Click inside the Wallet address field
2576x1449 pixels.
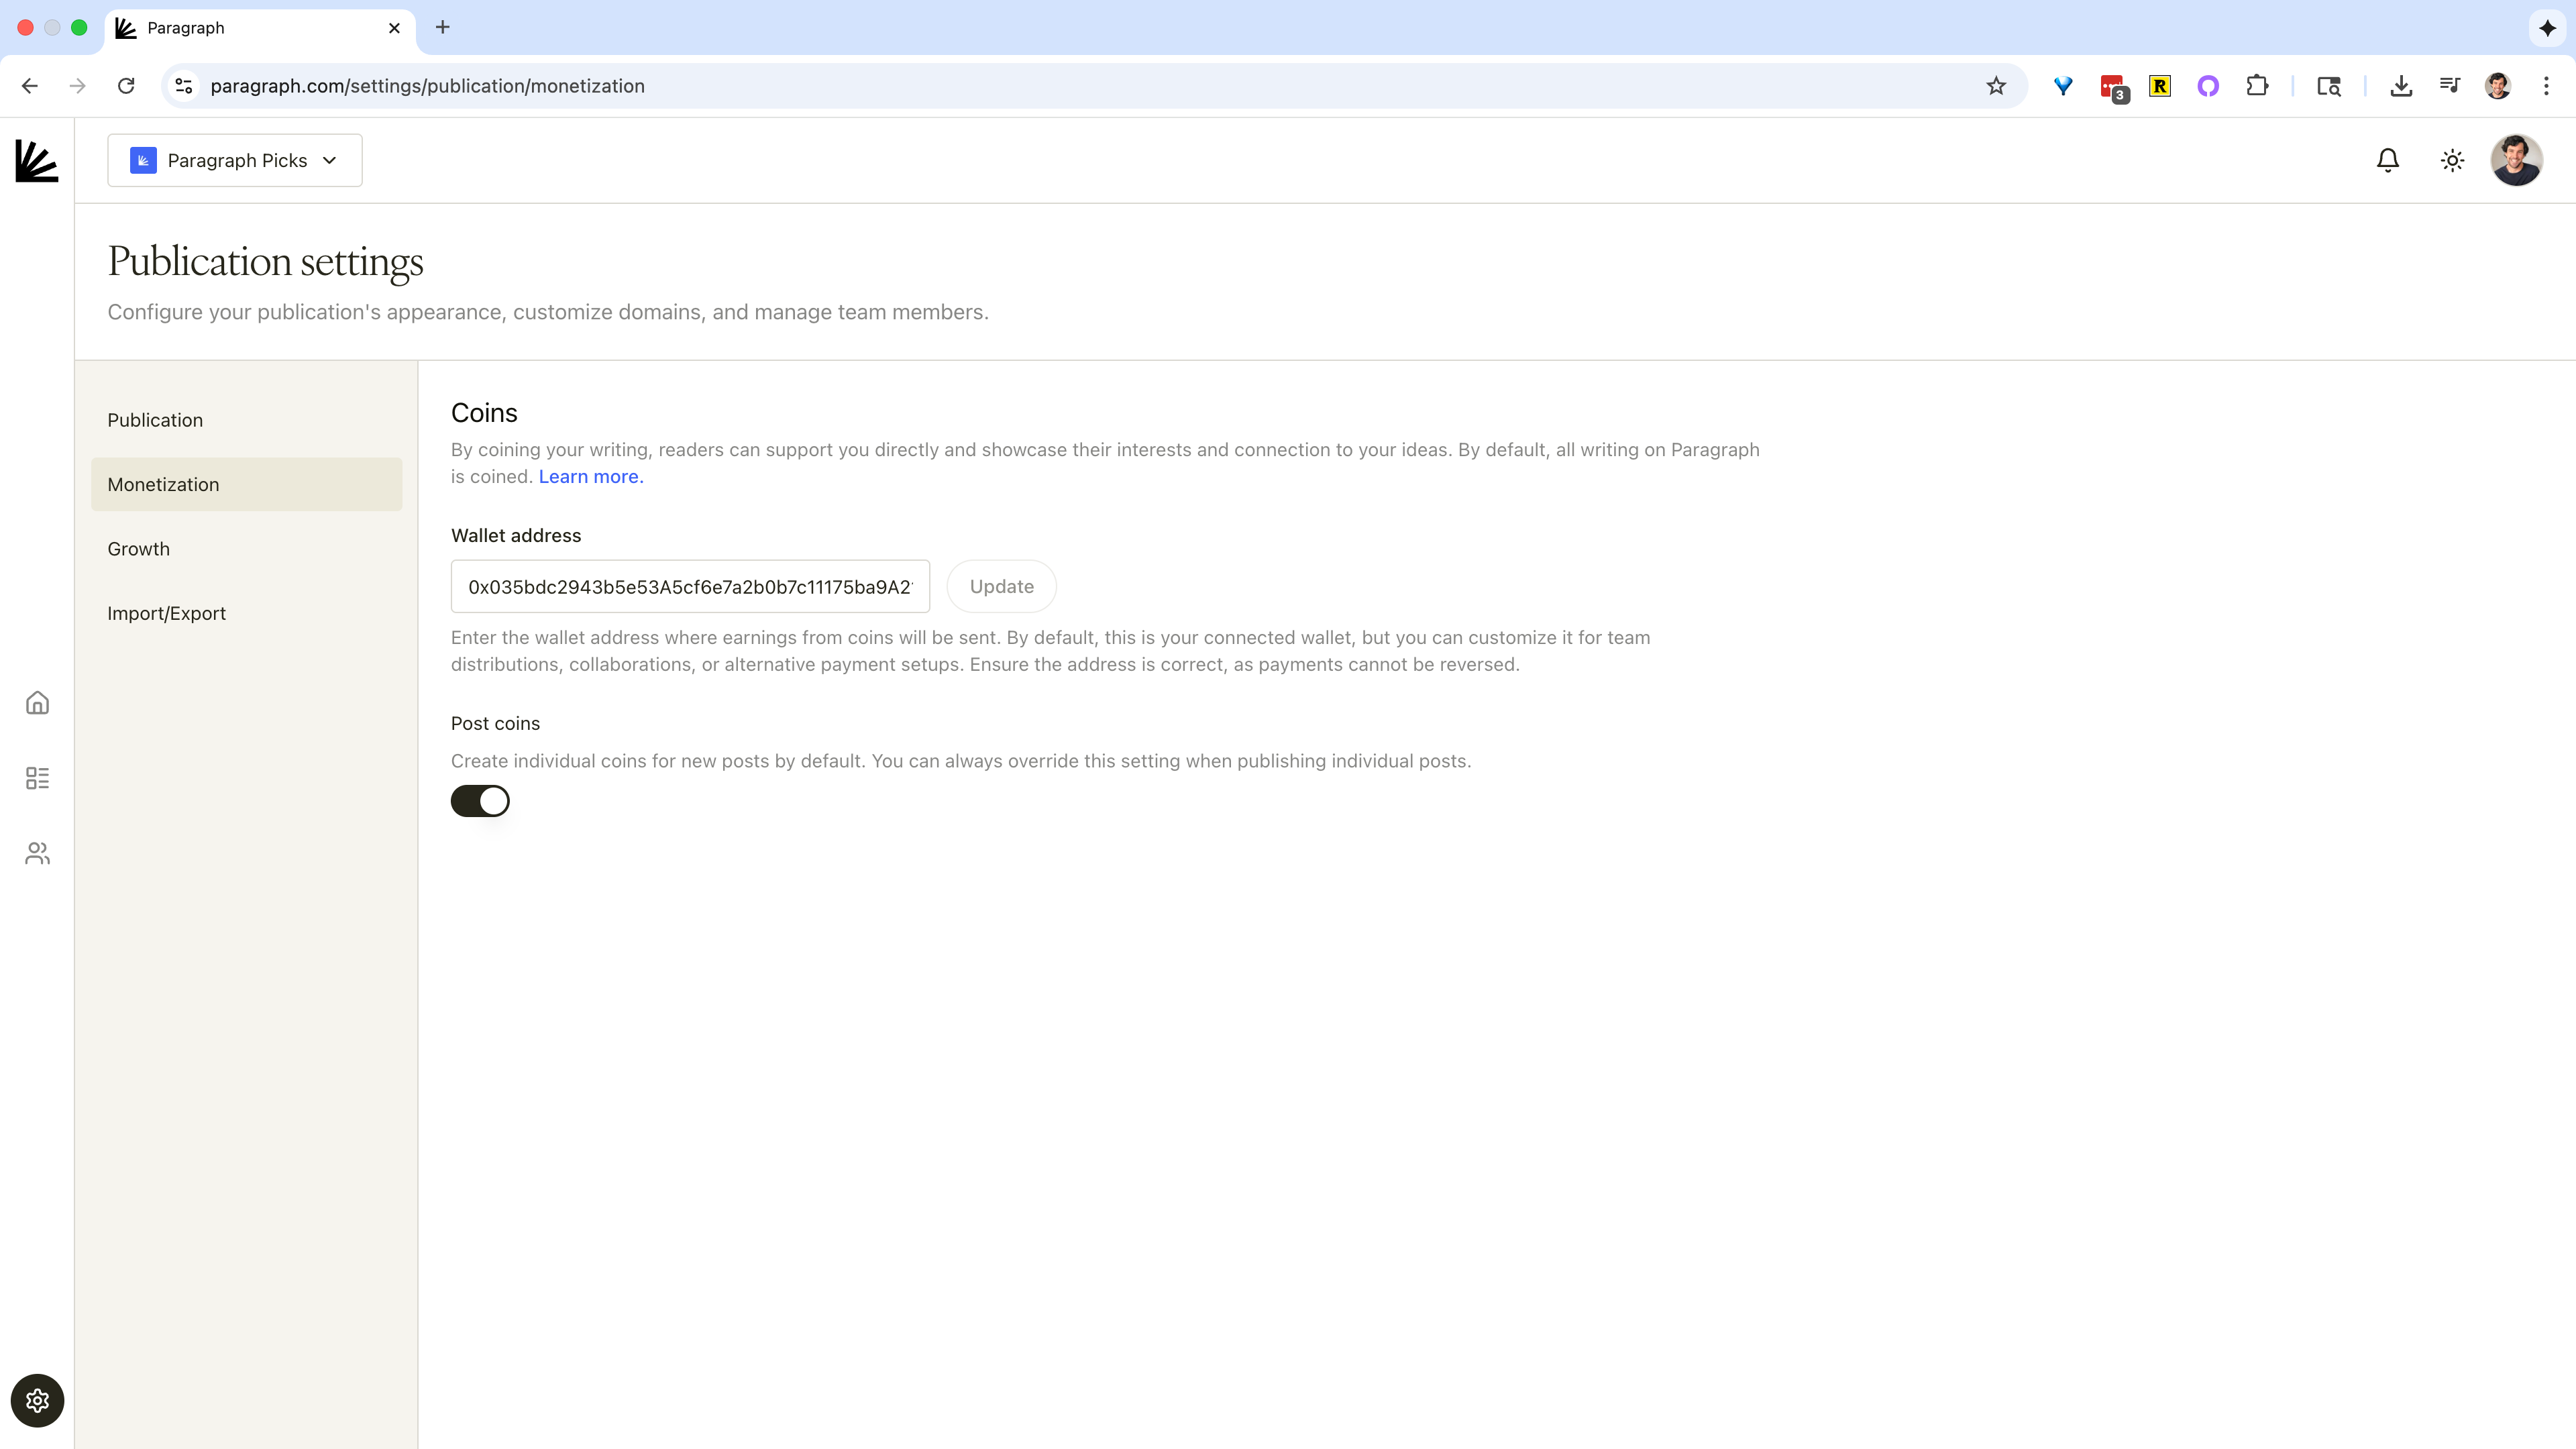[x=689, y=586]
